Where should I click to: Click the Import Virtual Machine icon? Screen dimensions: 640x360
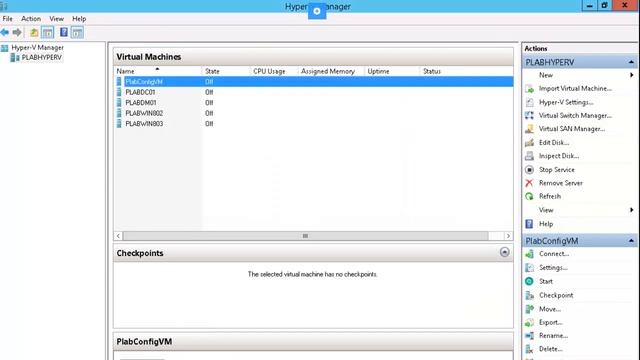tap(529, 89)
